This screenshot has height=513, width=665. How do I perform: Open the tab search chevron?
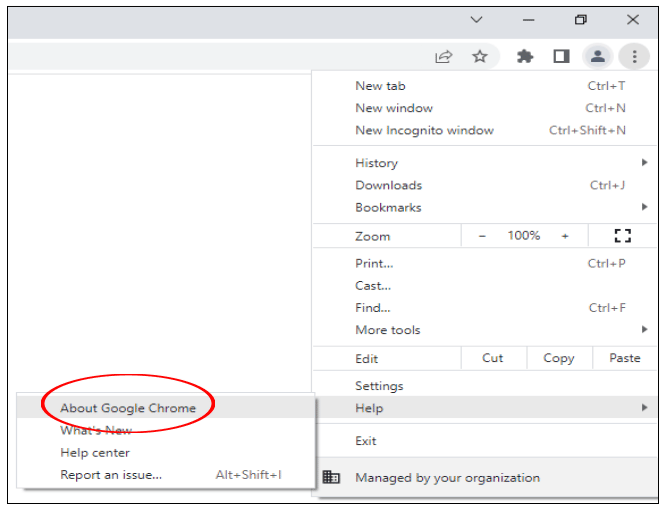476,20
